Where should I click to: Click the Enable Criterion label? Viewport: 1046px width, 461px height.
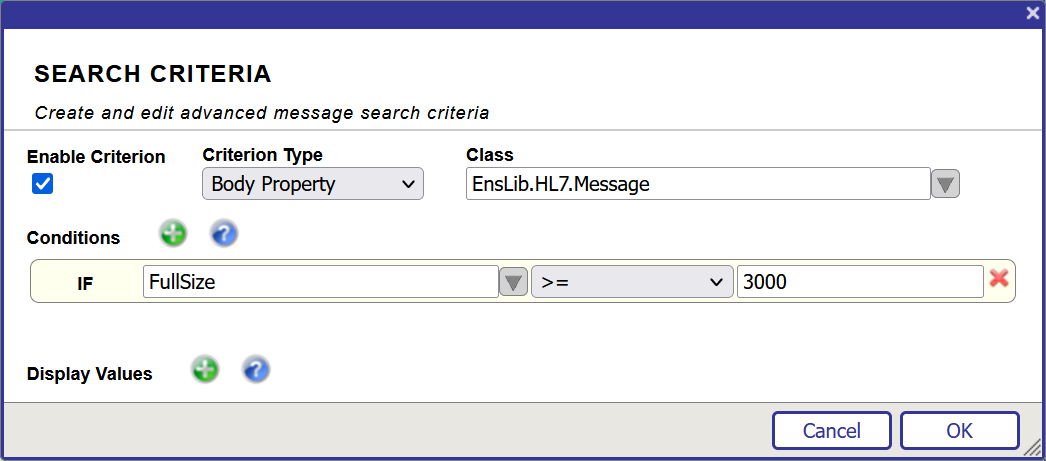pos(96,157)
